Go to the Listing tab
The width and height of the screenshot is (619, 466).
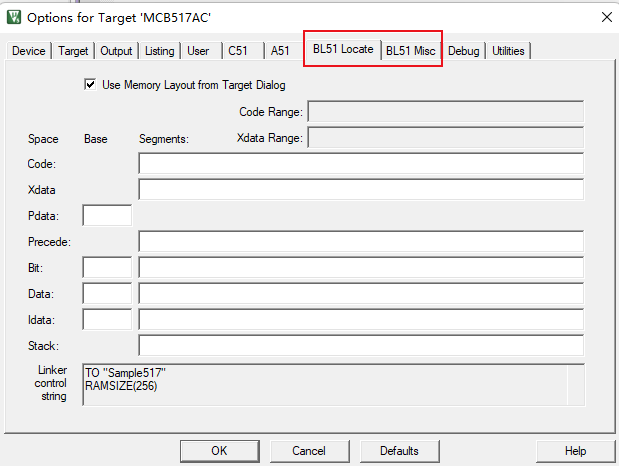click(159, 51)
